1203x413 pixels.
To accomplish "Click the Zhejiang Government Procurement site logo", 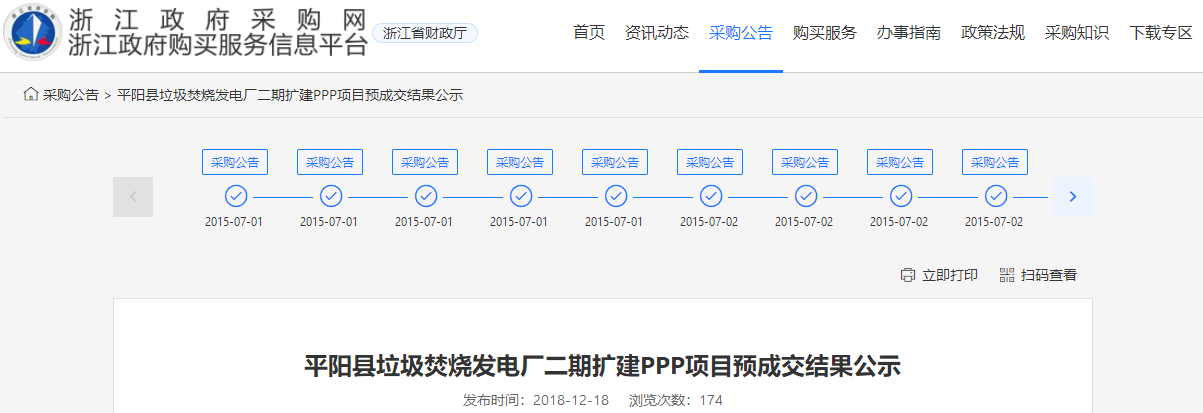I will (x=32, y=32).
